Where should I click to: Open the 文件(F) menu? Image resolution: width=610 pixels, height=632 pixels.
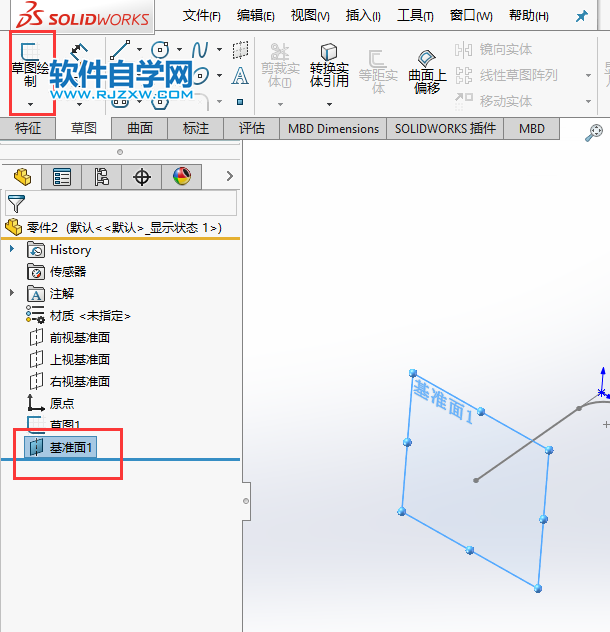pos(202,16)
